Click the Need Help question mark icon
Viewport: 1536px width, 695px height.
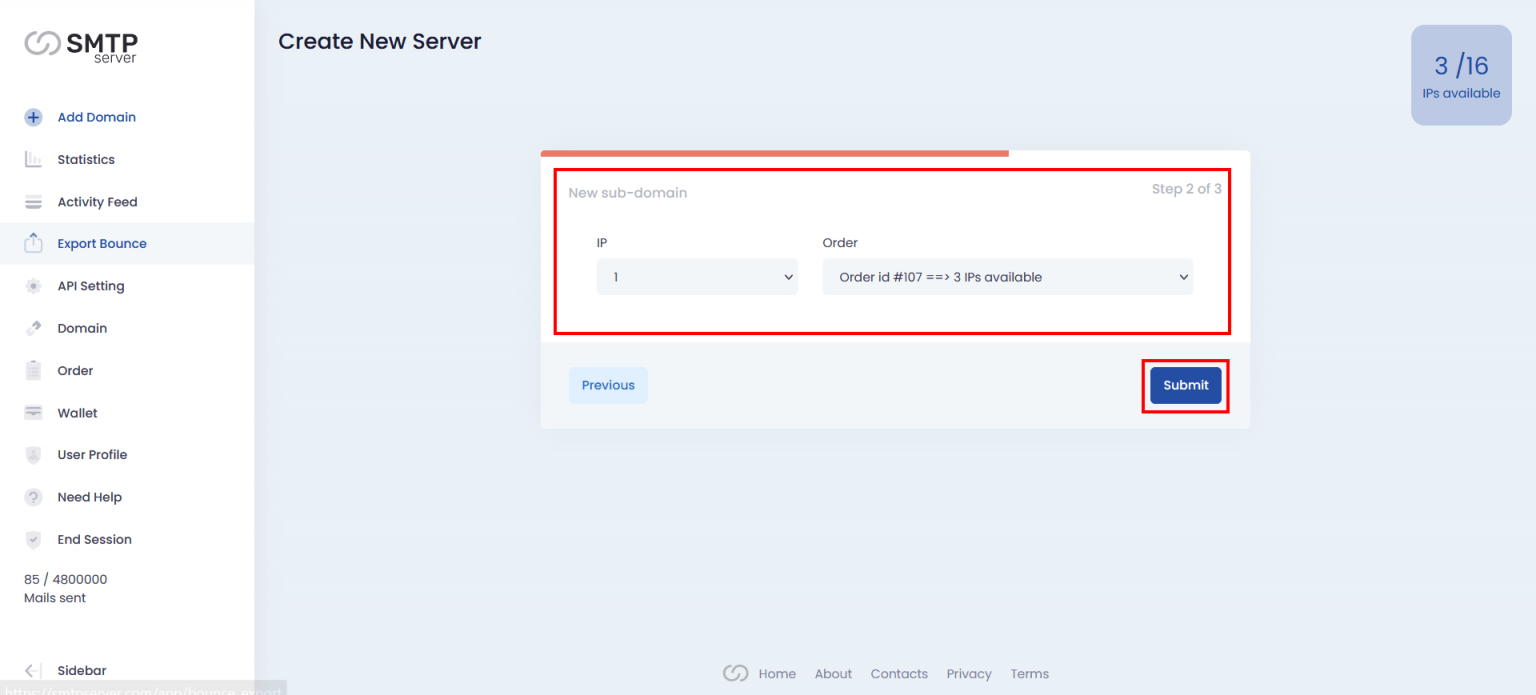(x=33, y=497)
